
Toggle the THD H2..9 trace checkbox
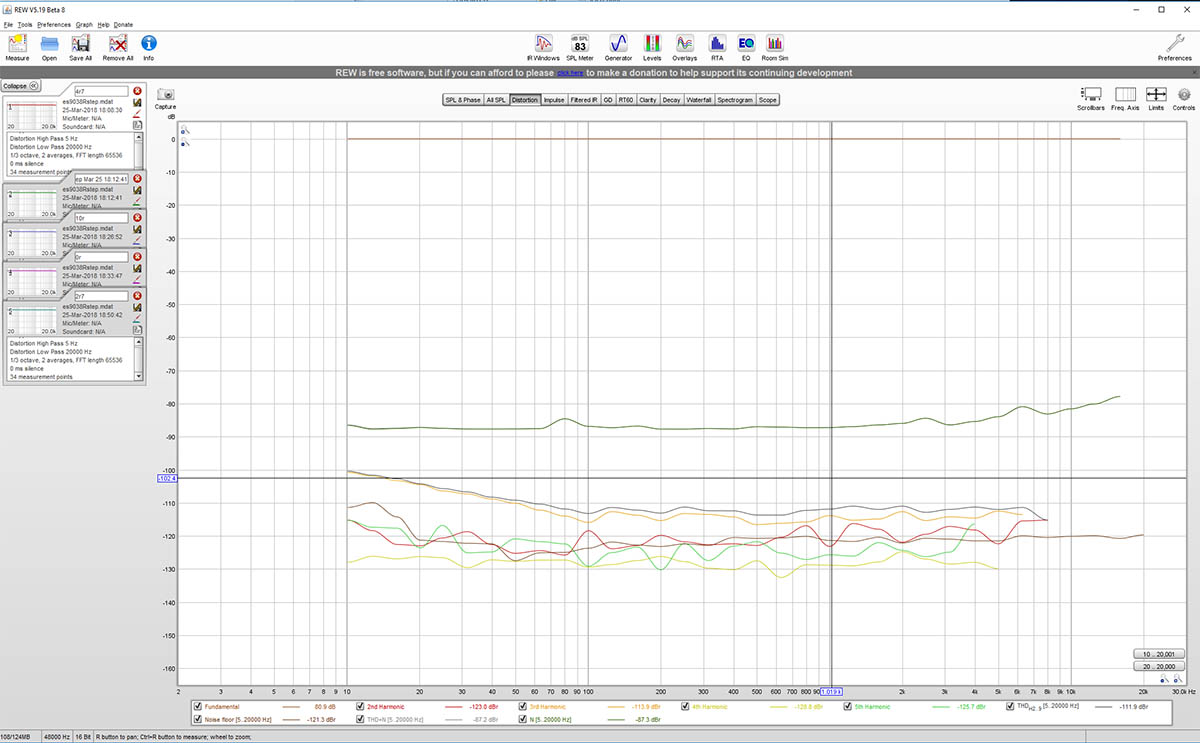1009,706
